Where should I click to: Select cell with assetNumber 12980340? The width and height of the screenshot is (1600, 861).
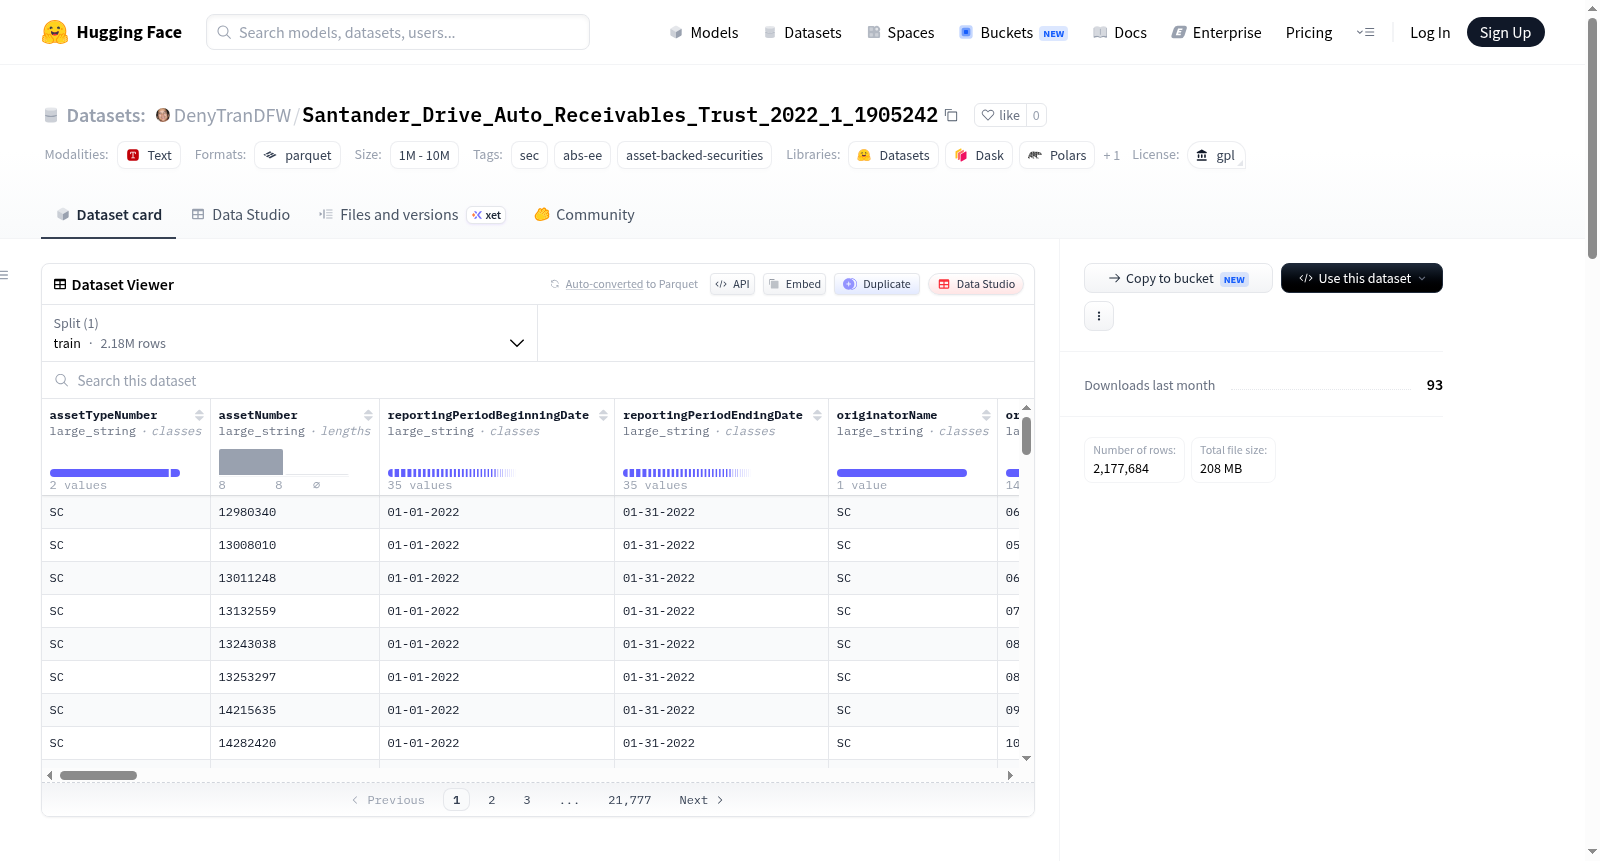click(x=295, y=512)
